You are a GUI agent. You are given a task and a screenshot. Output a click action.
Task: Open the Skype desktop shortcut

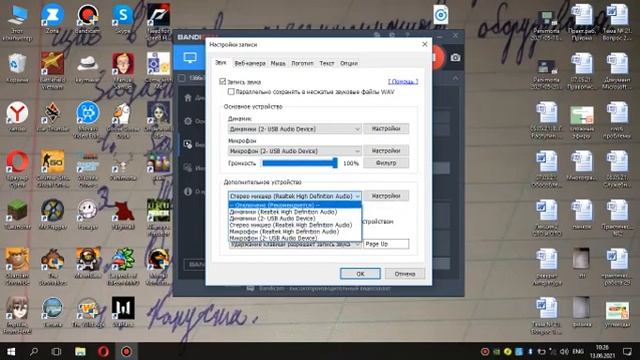[123, 20]
